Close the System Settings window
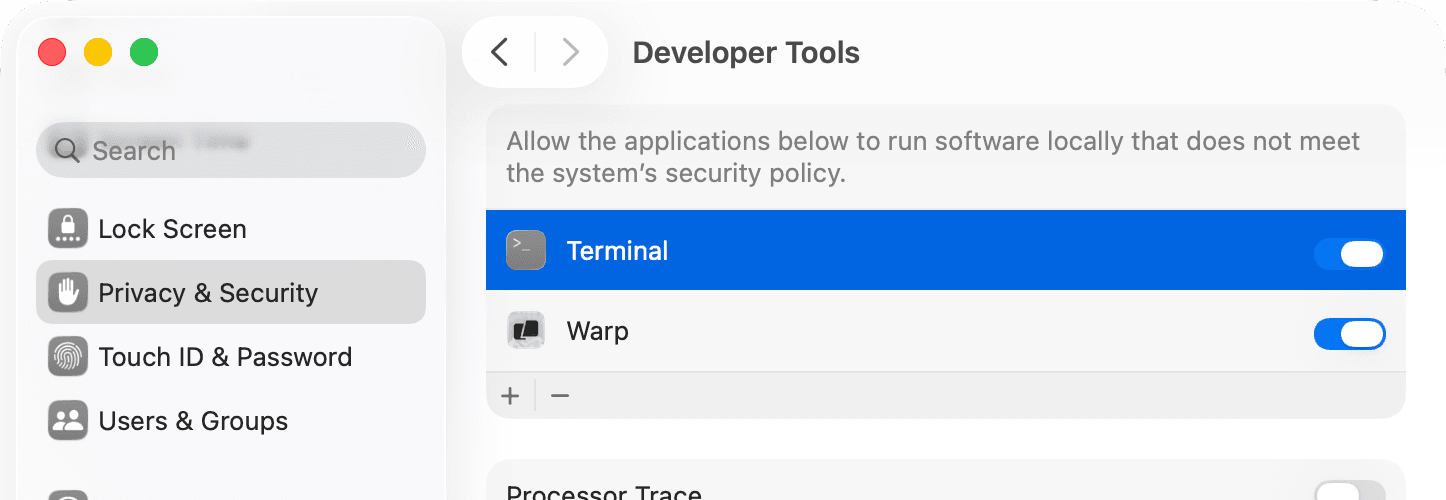This screenshot has width=1446, height=500. 52,52
